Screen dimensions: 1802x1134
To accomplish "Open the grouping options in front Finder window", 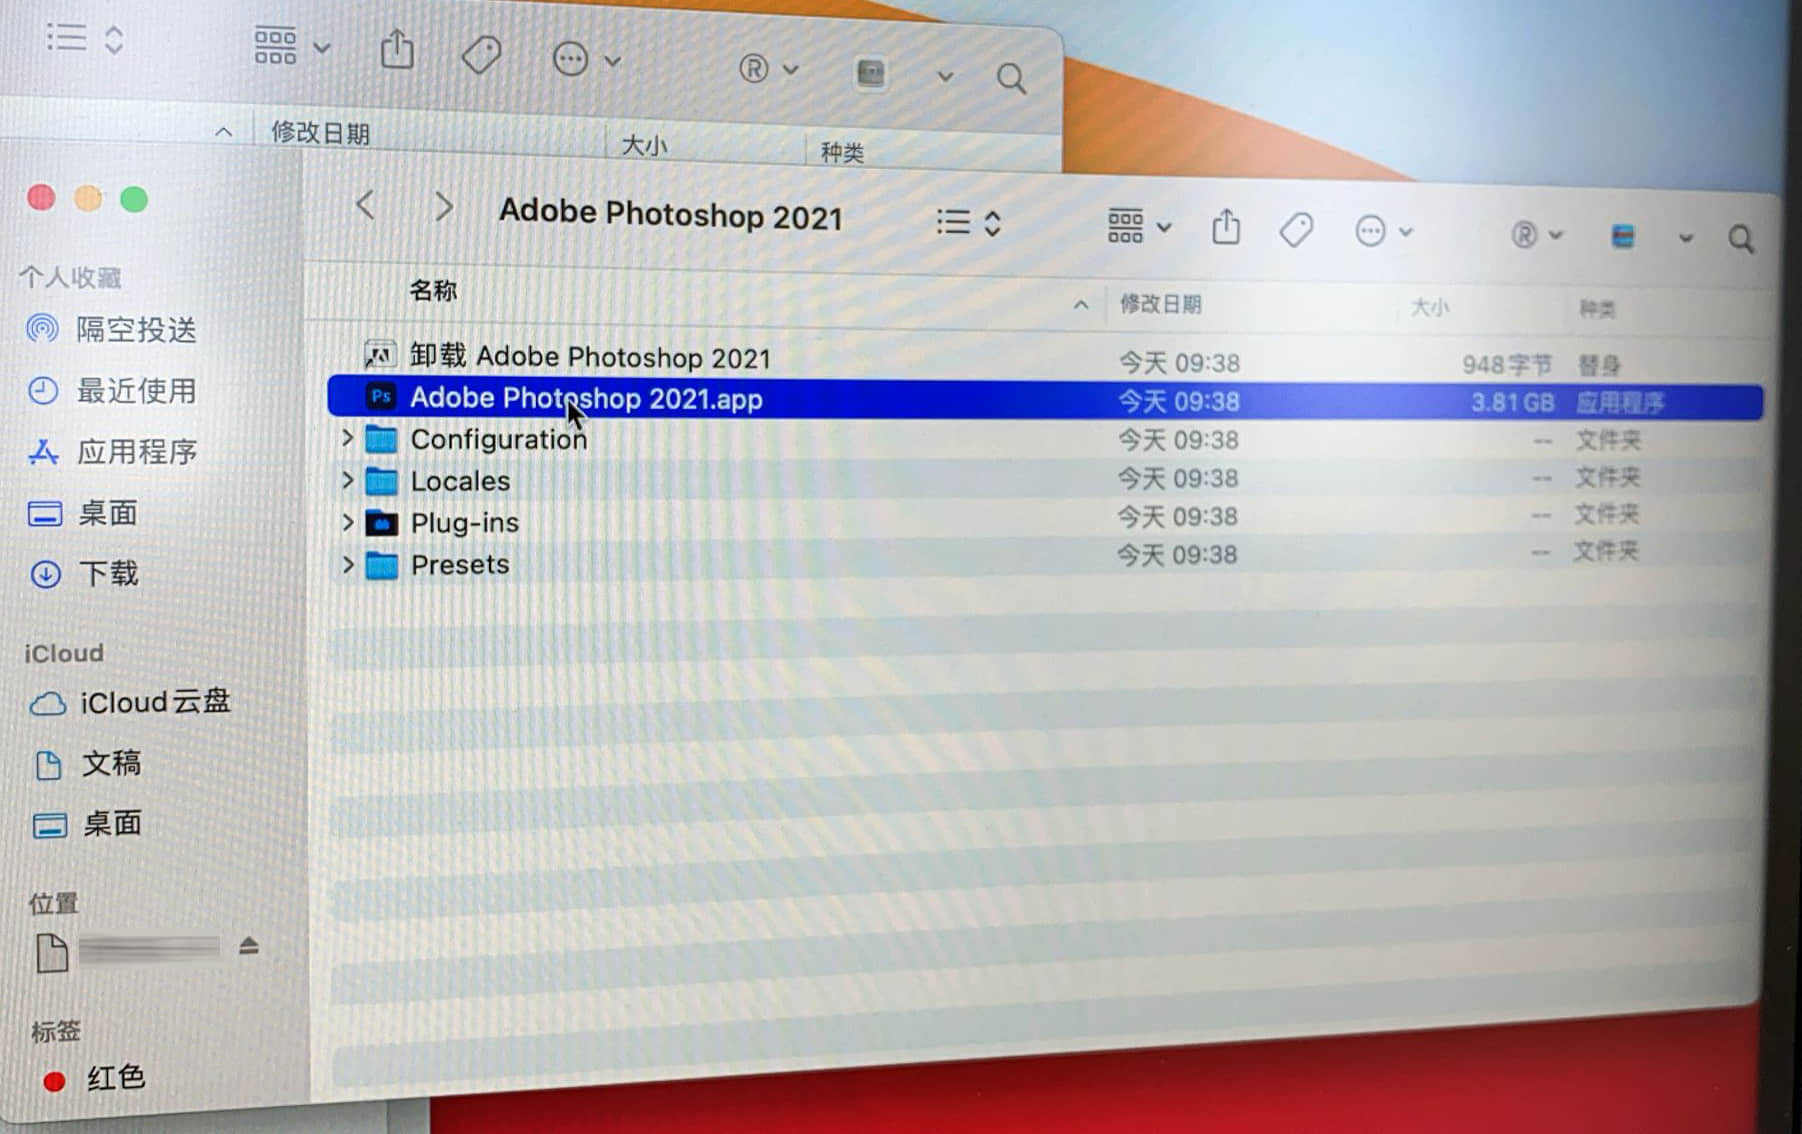I will (1138, 226).
